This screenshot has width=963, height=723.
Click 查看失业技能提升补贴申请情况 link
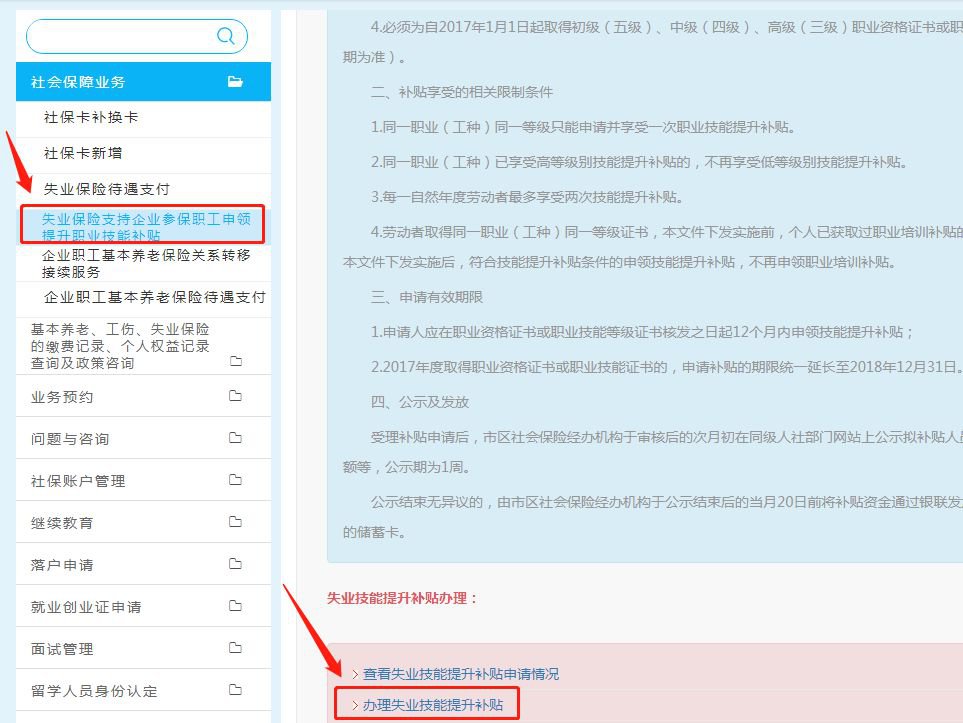point(460,674)
